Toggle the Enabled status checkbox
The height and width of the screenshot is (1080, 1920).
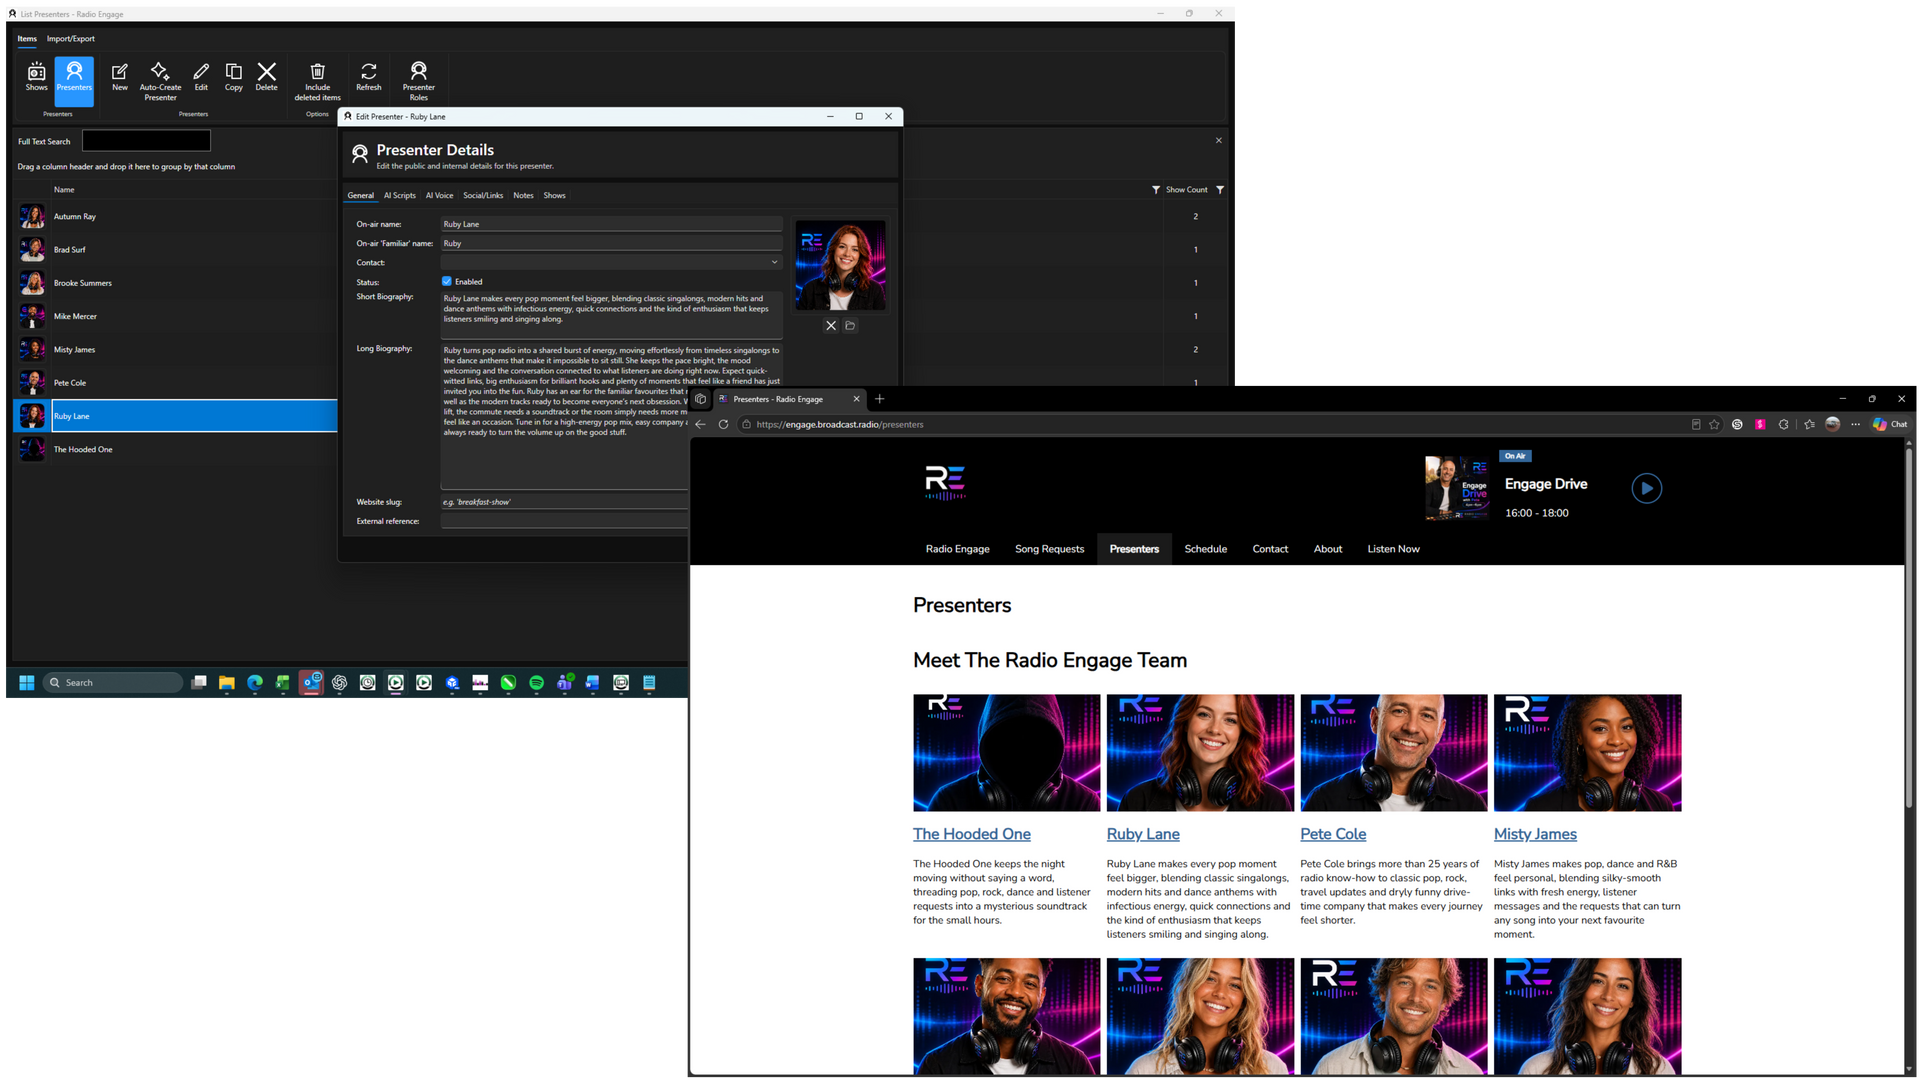[447, 282]
